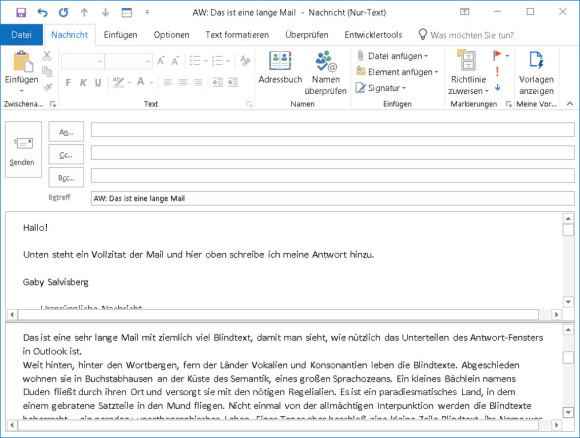Redo the last action

(x=63, y=13)
